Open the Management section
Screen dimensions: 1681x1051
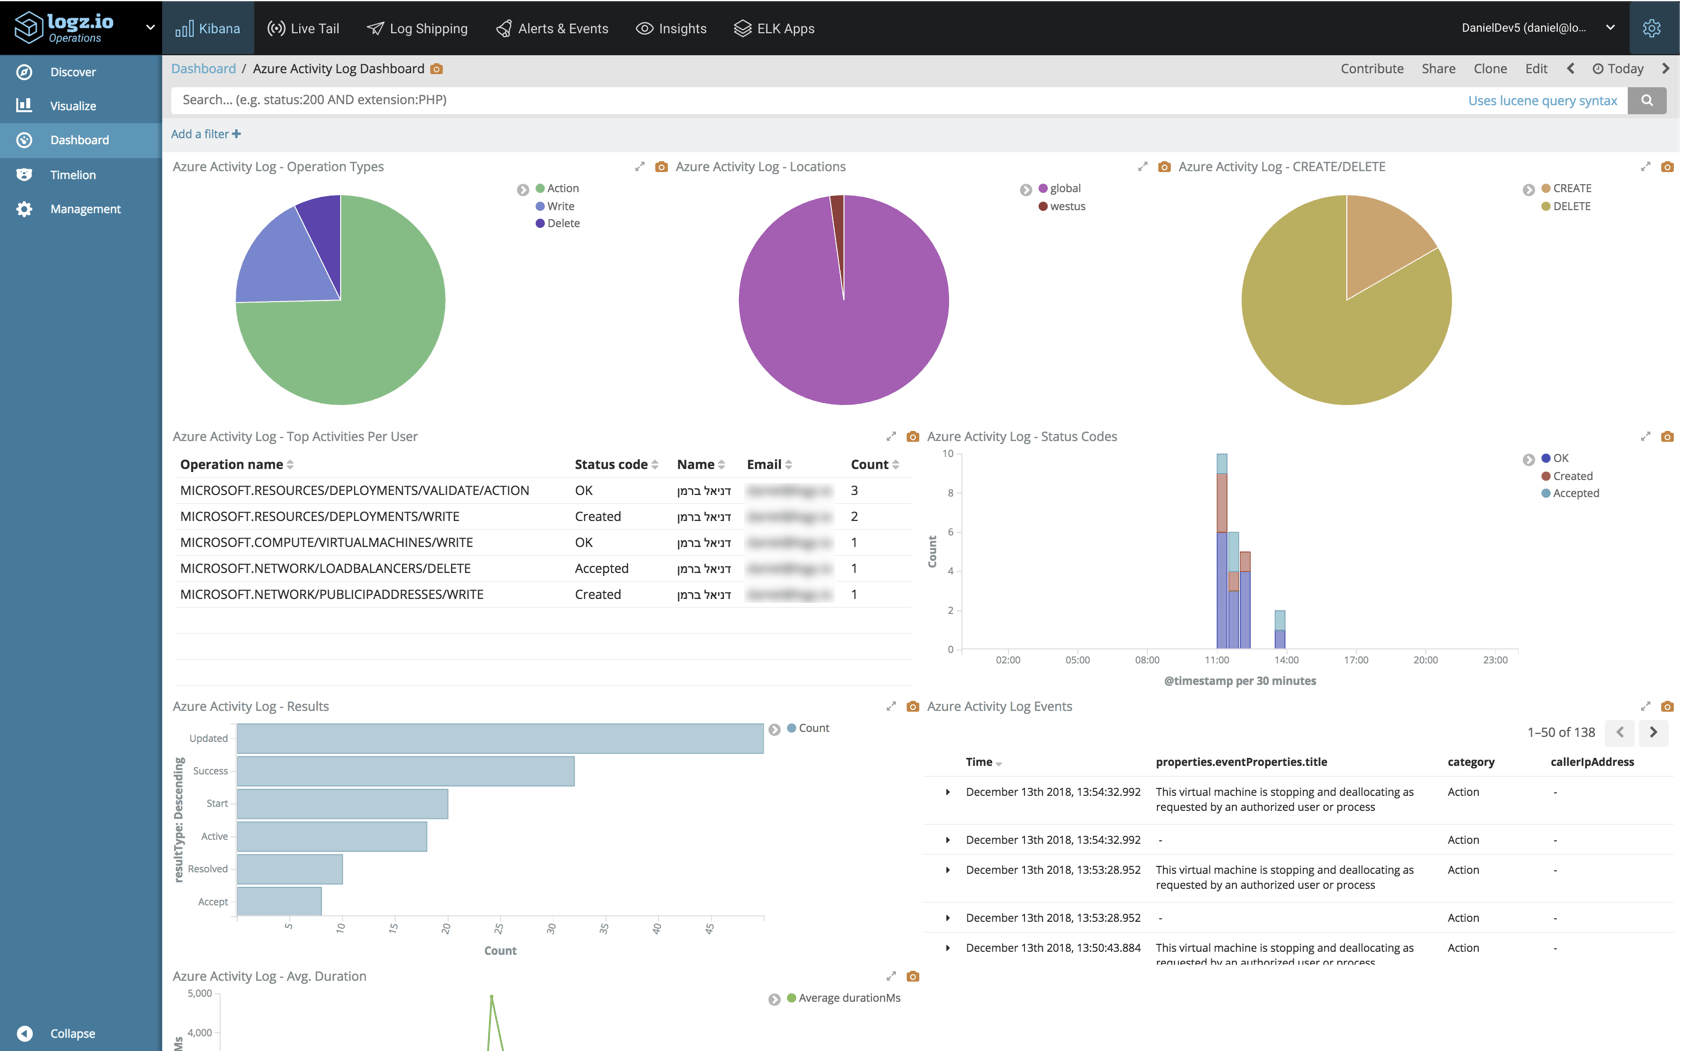[85, 209]
